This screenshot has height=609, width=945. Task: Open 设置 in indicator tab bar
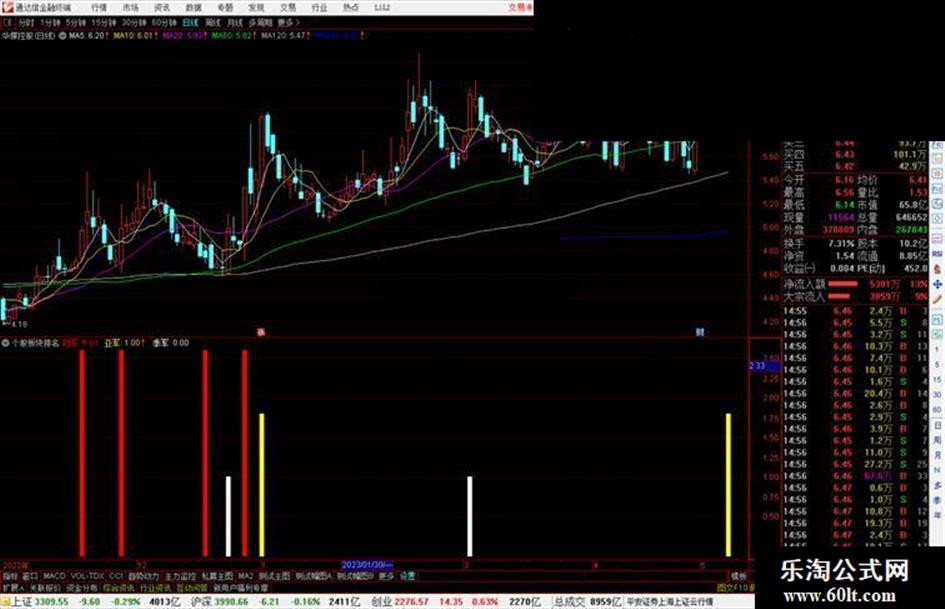tap(407, 576)
